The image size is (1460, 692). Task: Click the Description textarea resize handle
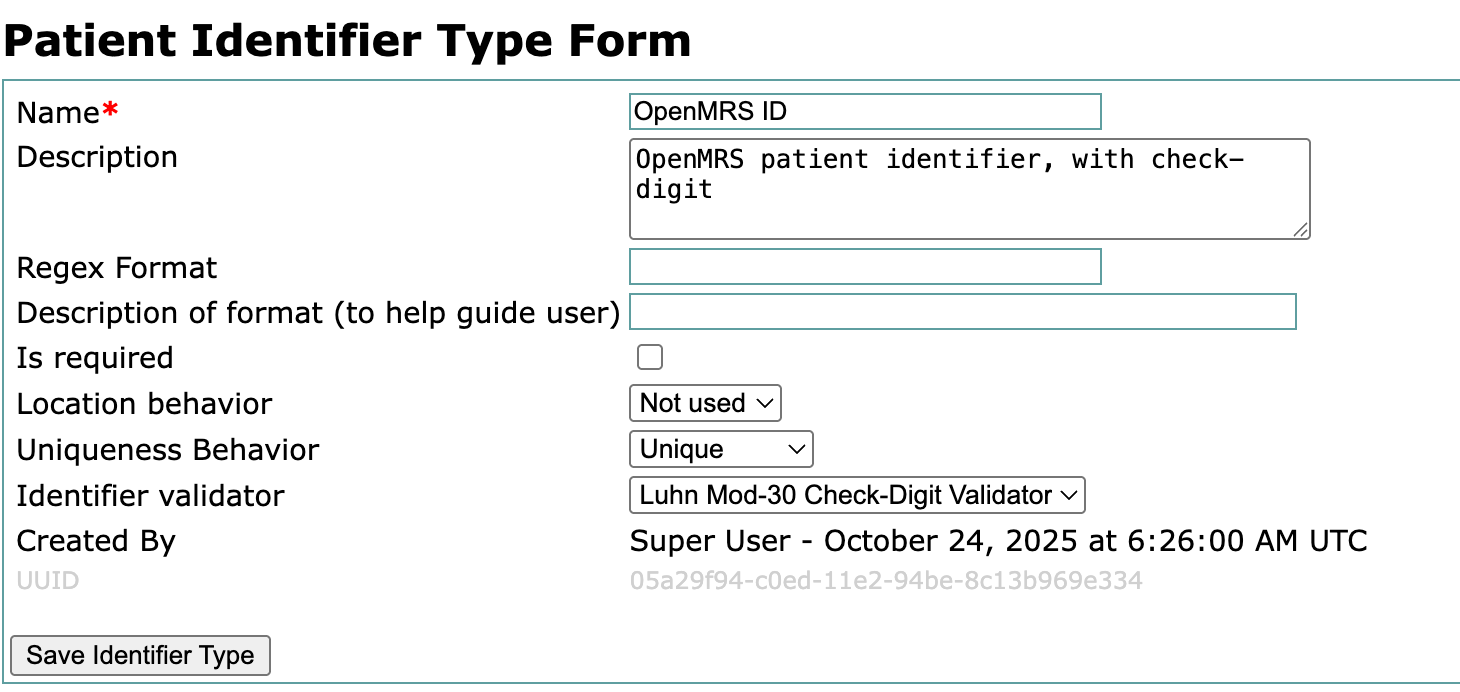1300,230
